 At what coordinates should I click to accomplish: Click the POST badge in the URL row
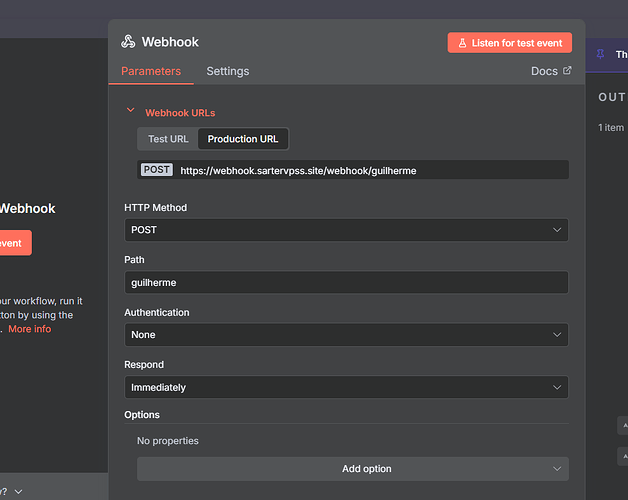[x=157, y=170]
